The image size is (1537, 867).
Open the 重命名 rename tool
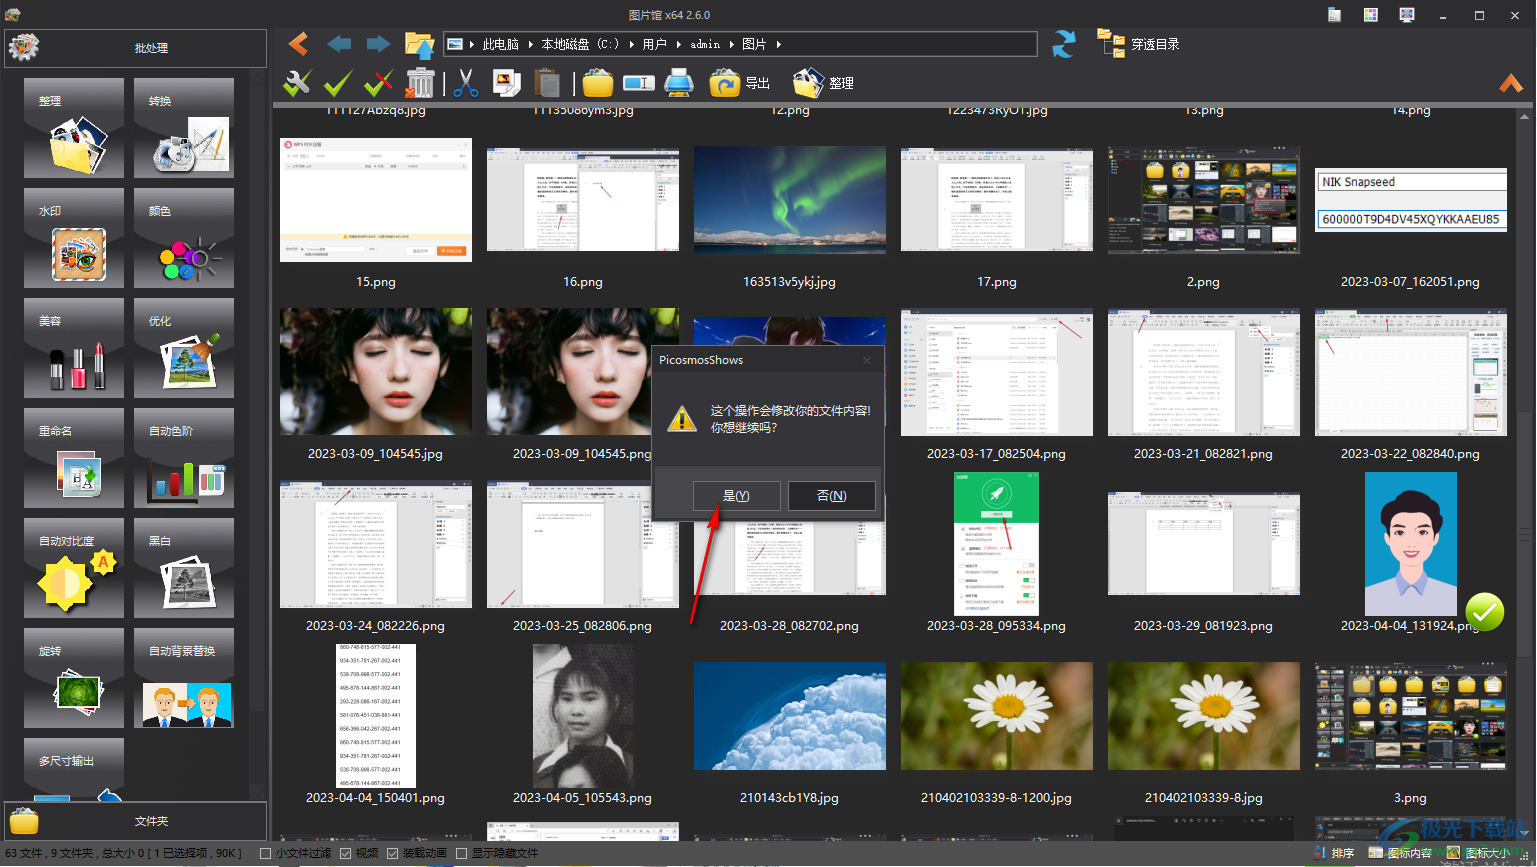[x=74, y=459]
